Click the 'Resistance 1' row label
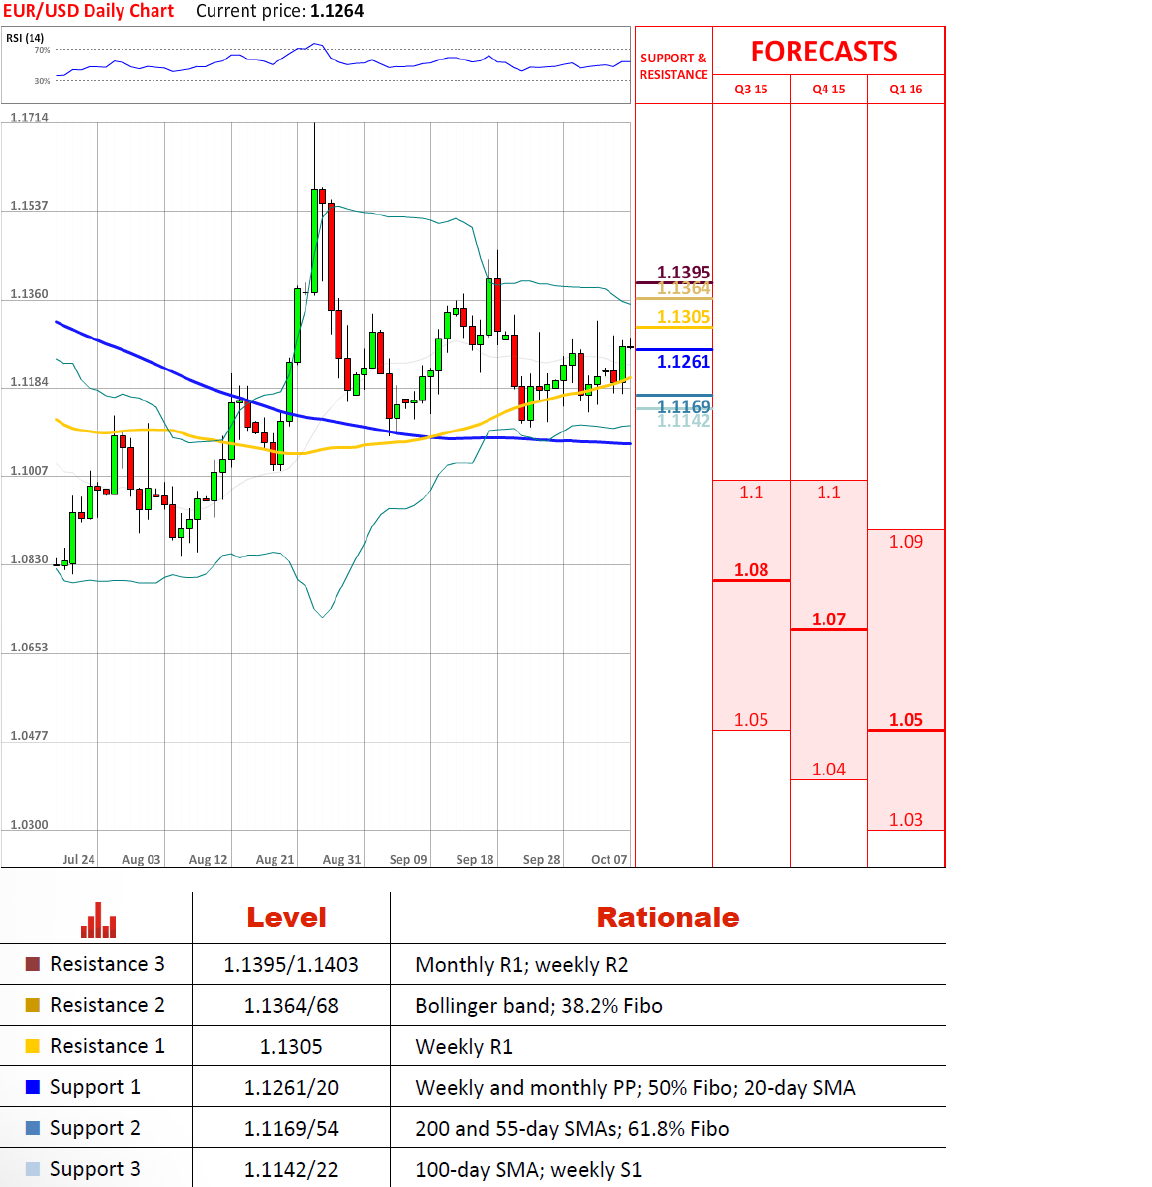1152x1187 pixels. click(x=107, y=1046)
